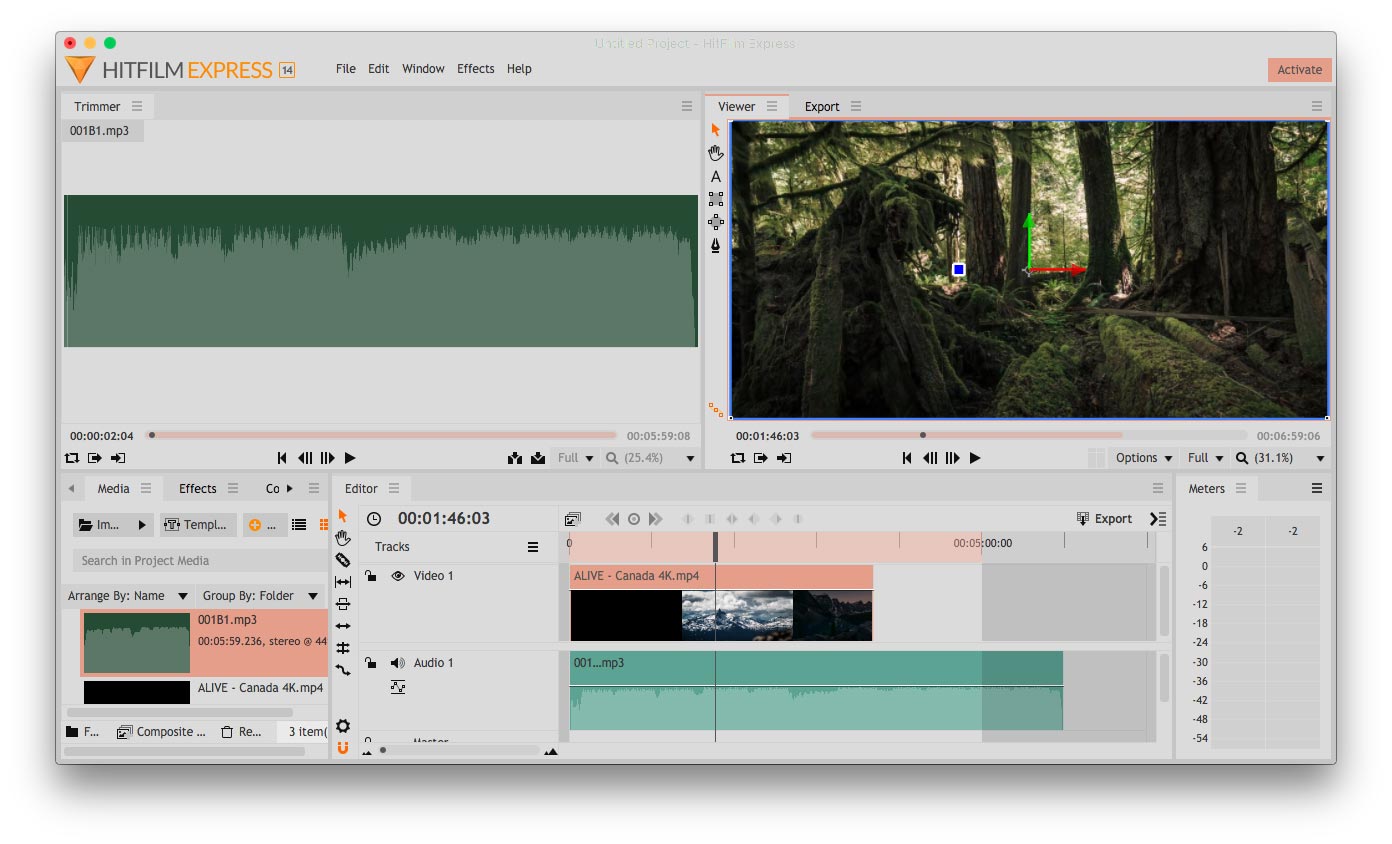Overlay trimmed clip onto timeline
This screenshot has width=1392, height=844.
[538, 458]
